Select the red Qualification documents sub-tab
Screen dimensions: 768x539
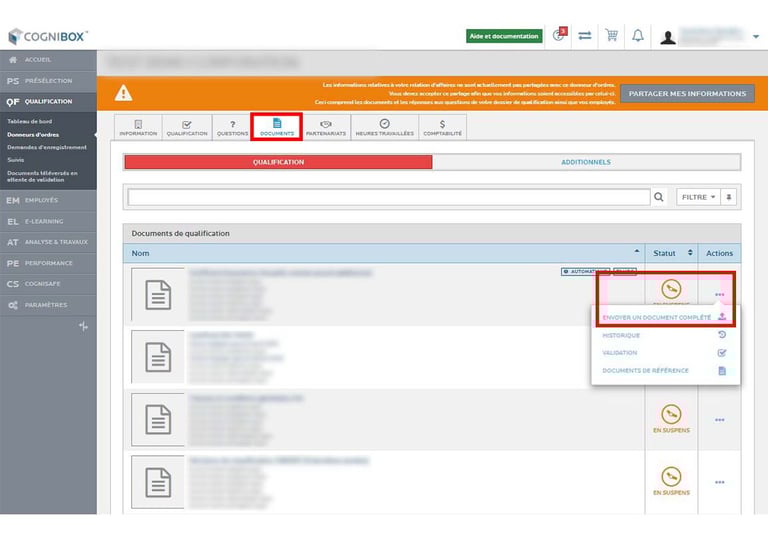pos(278,162)
